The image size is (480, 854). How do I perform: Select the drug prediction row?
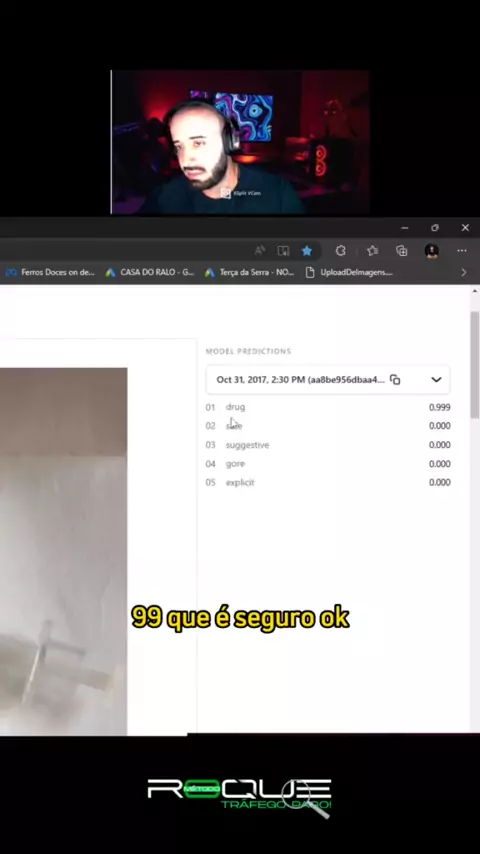coord(328,407)
